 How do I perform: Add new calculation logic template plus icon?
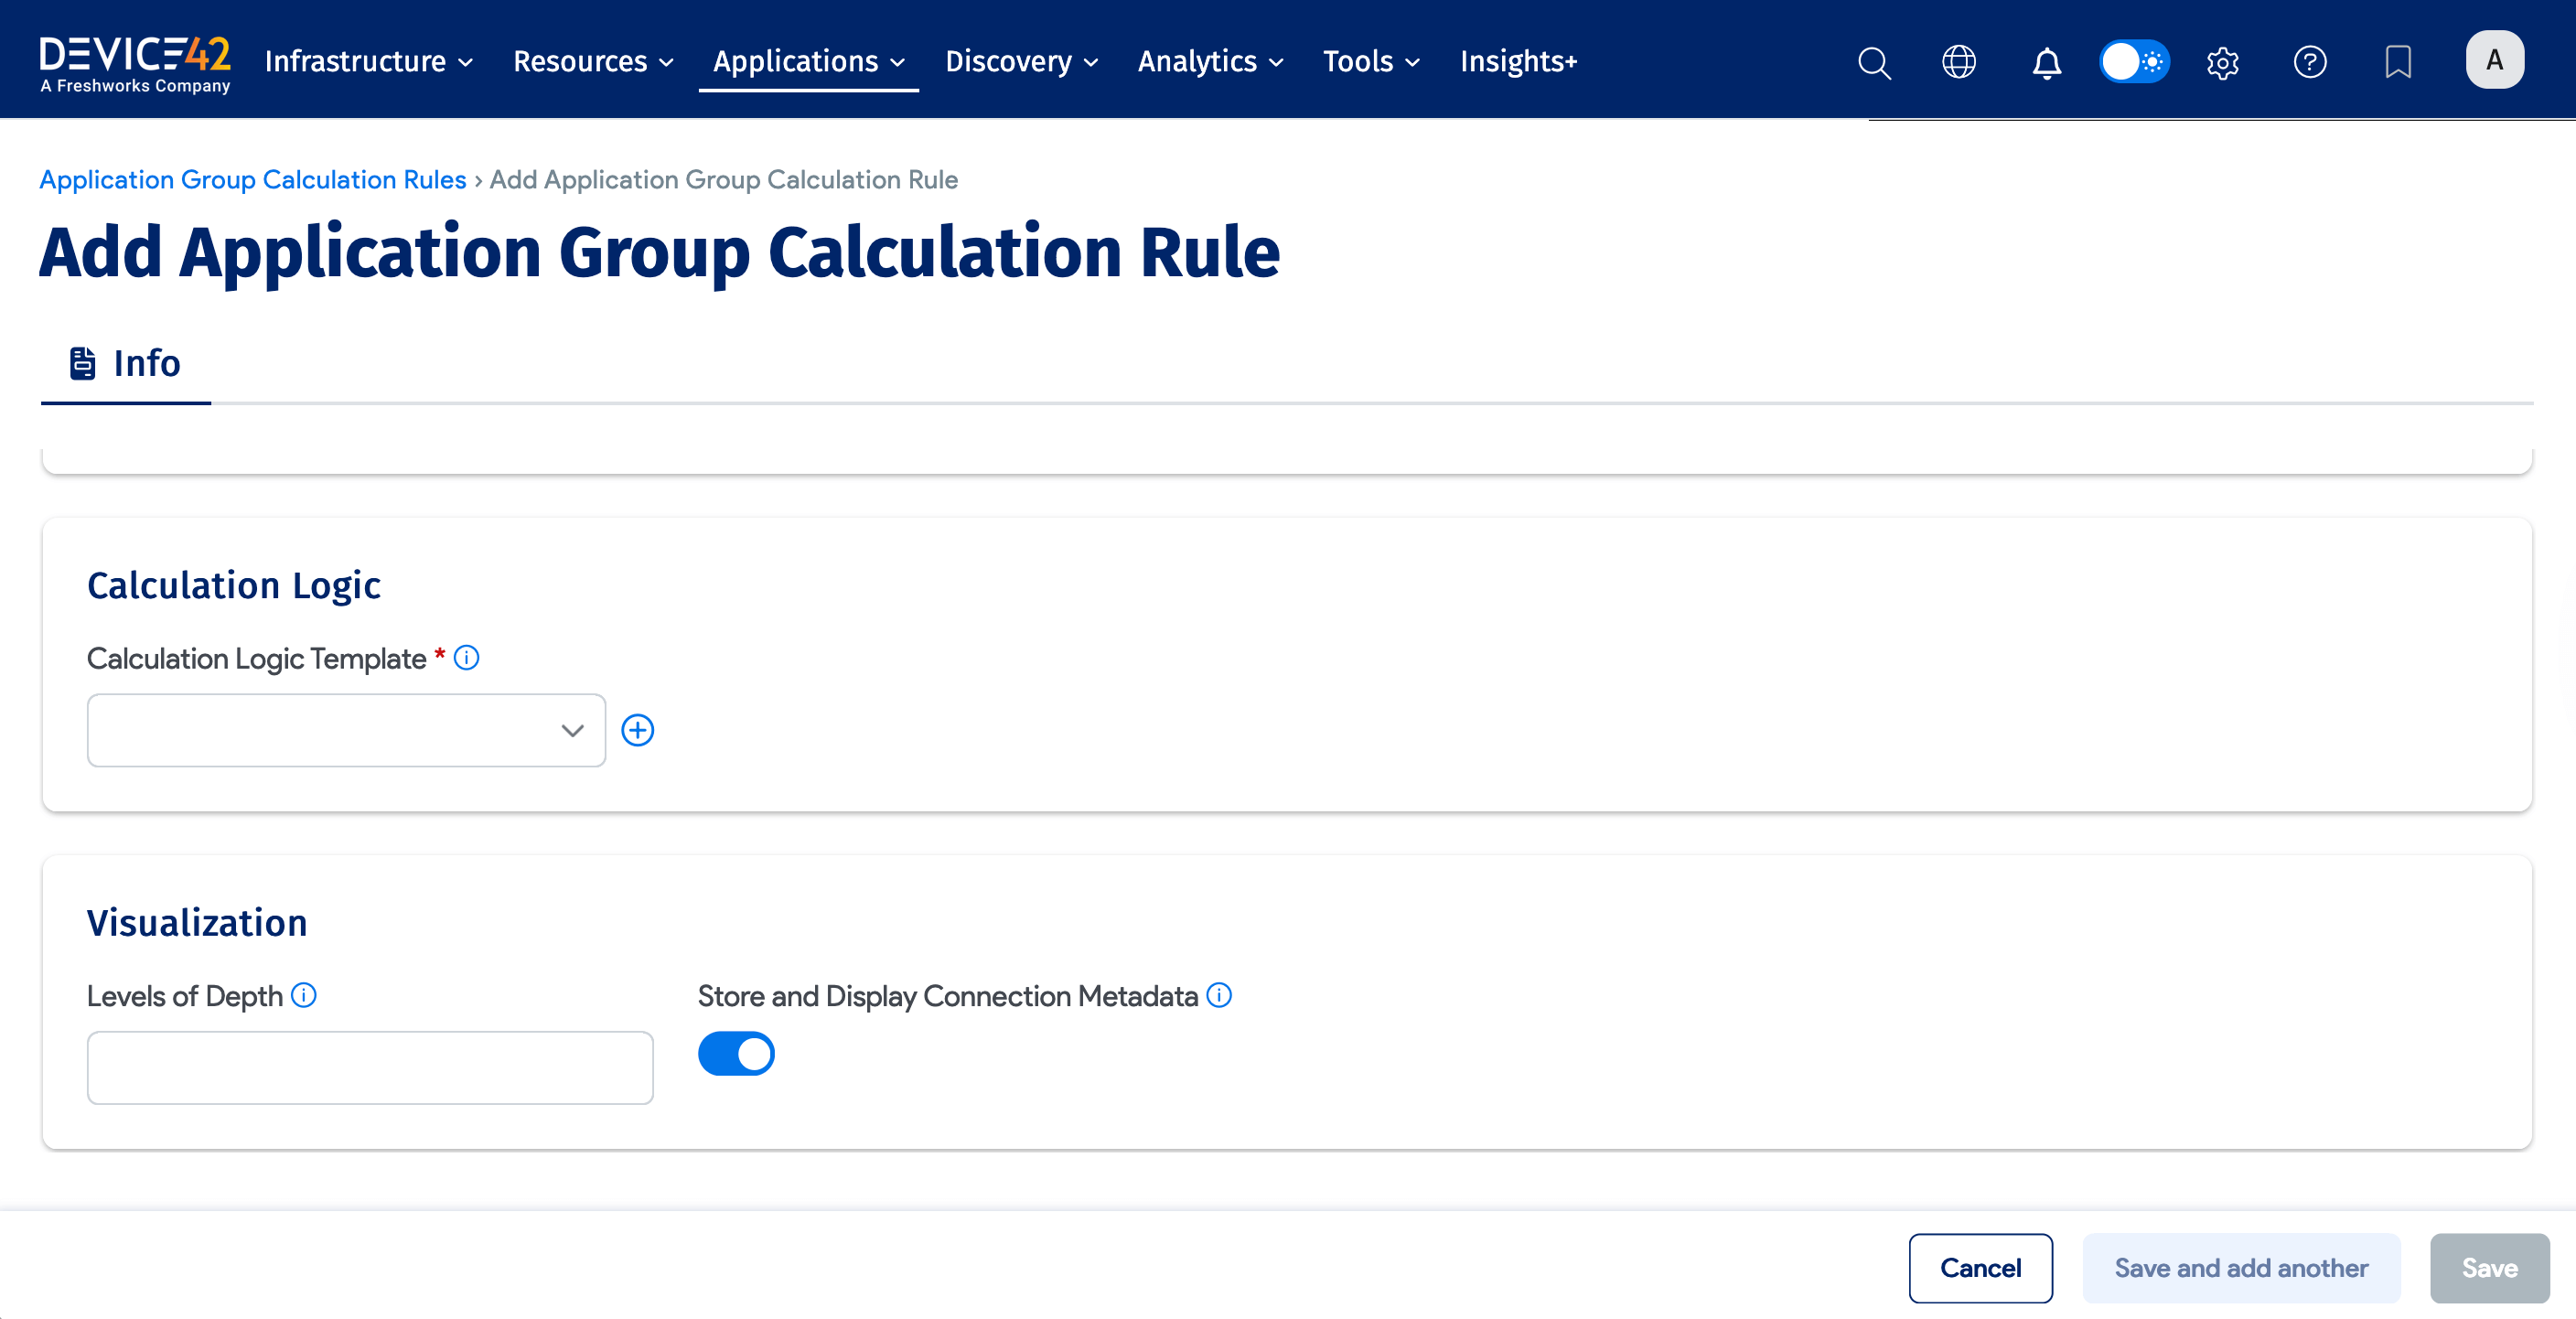tap(638, 730)
